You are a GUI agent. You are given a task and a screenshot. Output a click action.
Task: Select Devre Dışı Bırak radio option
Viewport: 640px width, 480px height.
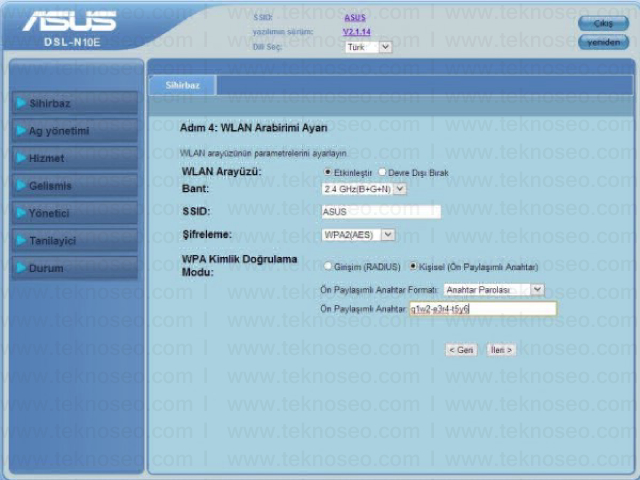382,172
